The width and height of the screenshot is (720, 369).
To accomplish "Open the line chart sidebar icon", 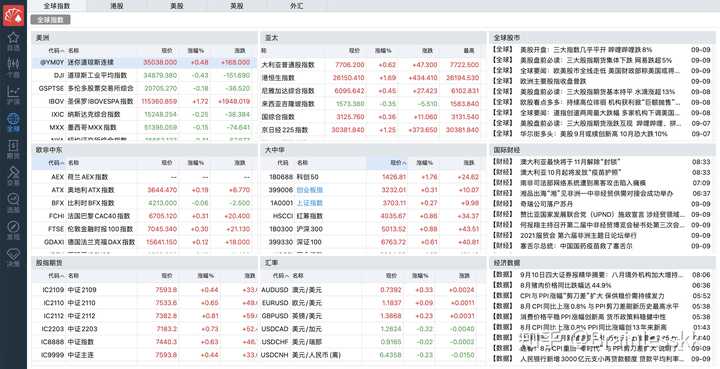I will pos(13,95).
